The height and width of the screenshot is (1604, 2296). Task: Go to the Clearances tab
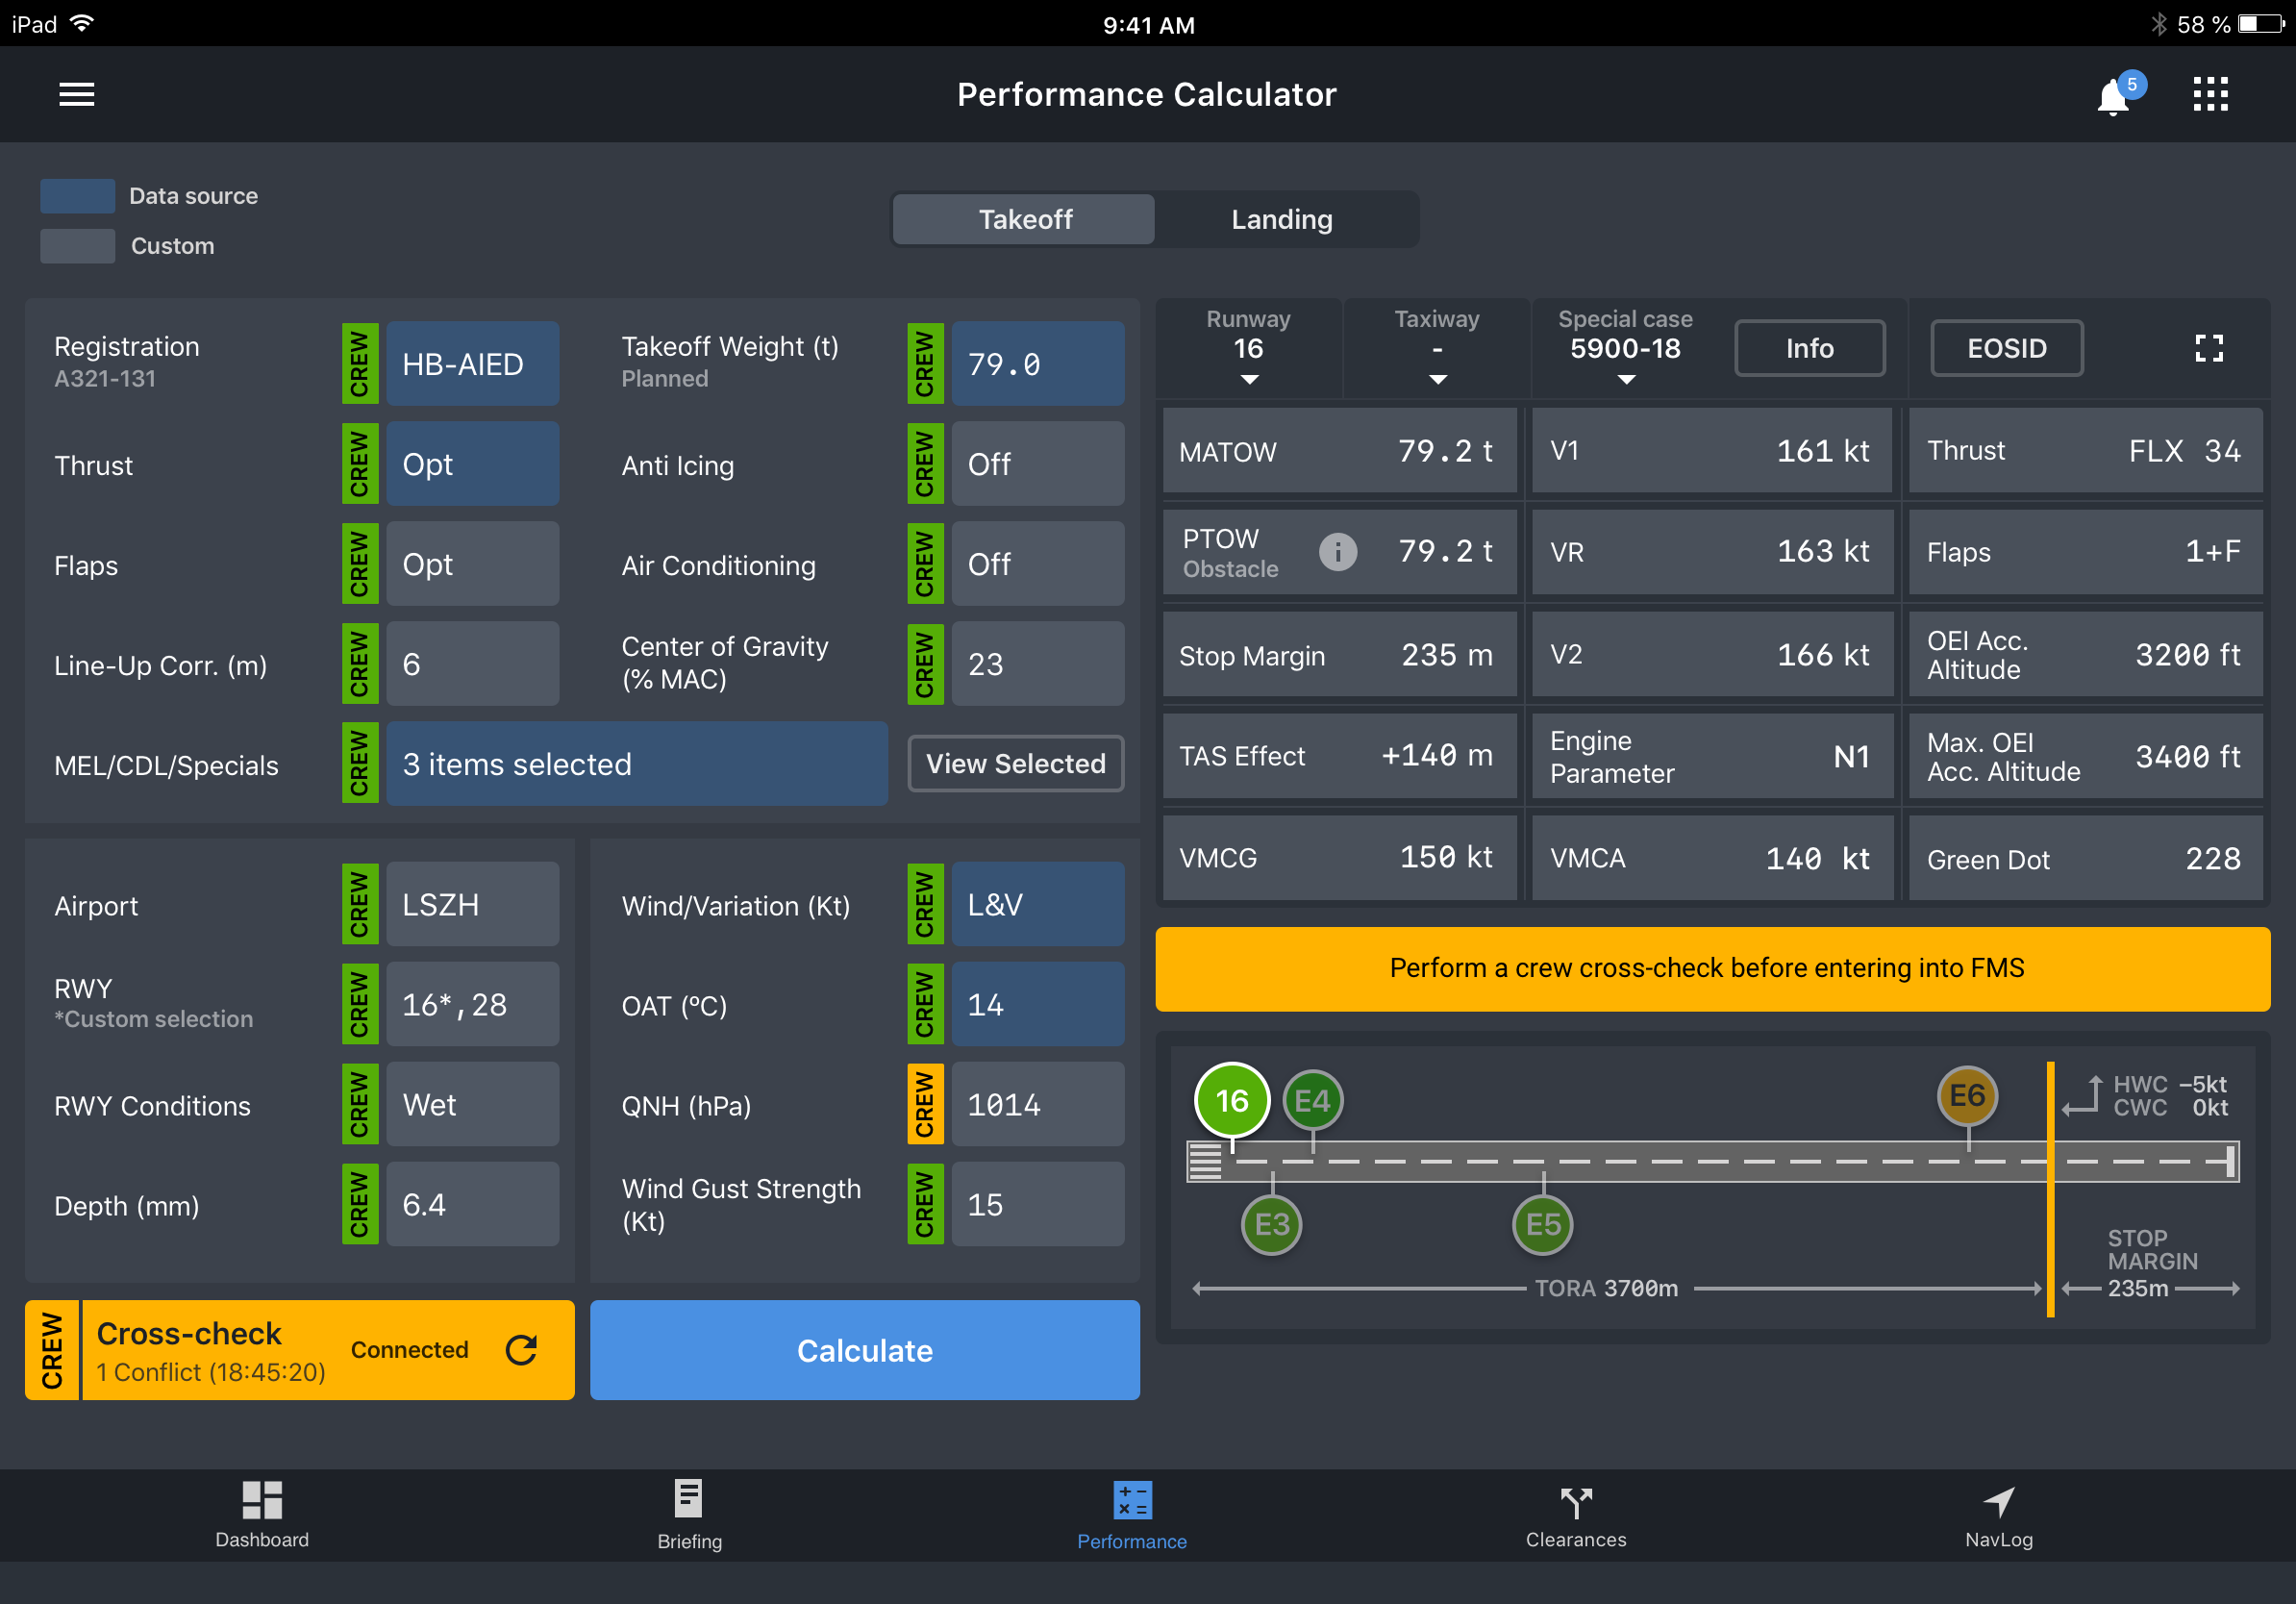coord(1575,1514)
